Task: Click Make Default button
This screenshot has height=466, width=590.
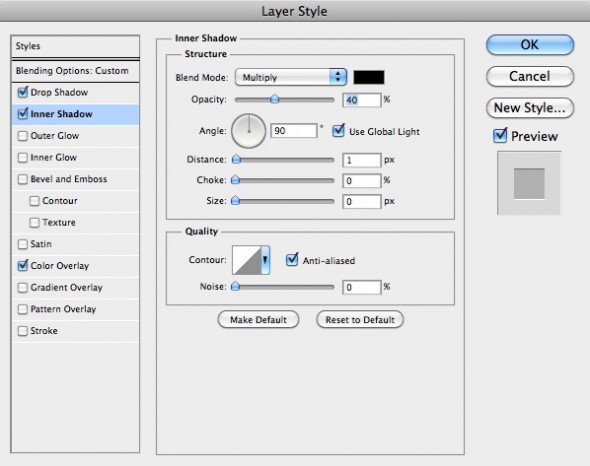Action: tap(259, 320)
